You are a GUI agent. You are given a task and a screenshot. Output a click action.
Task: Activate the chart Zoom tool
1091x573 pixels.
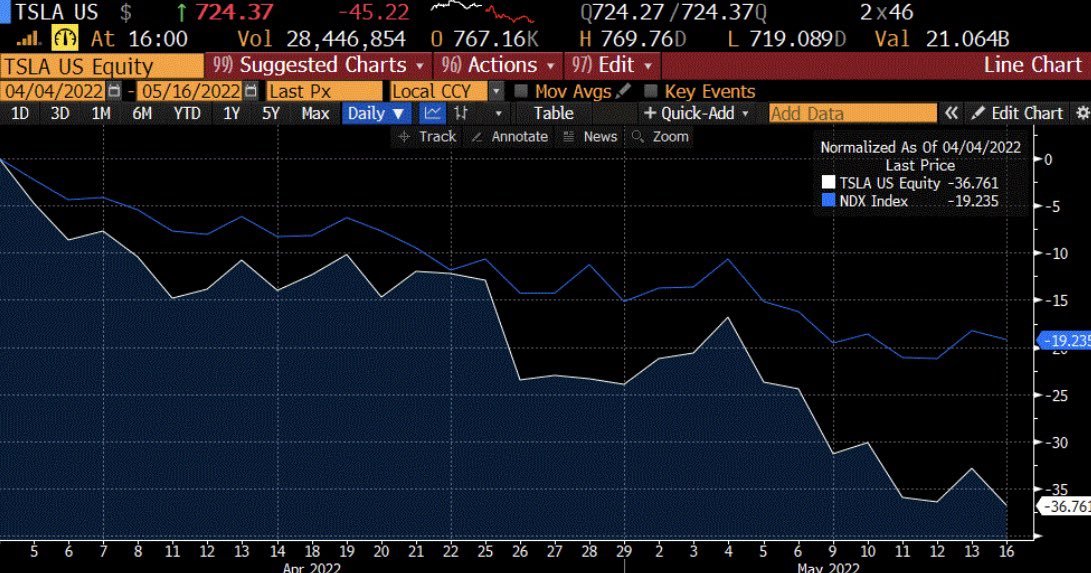tap(660, 136)
